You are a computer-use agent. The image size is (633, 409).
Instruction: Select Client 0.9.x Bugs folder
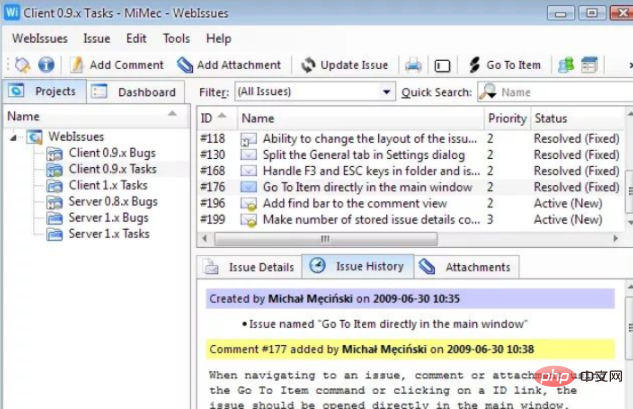[x=112, y=153]
